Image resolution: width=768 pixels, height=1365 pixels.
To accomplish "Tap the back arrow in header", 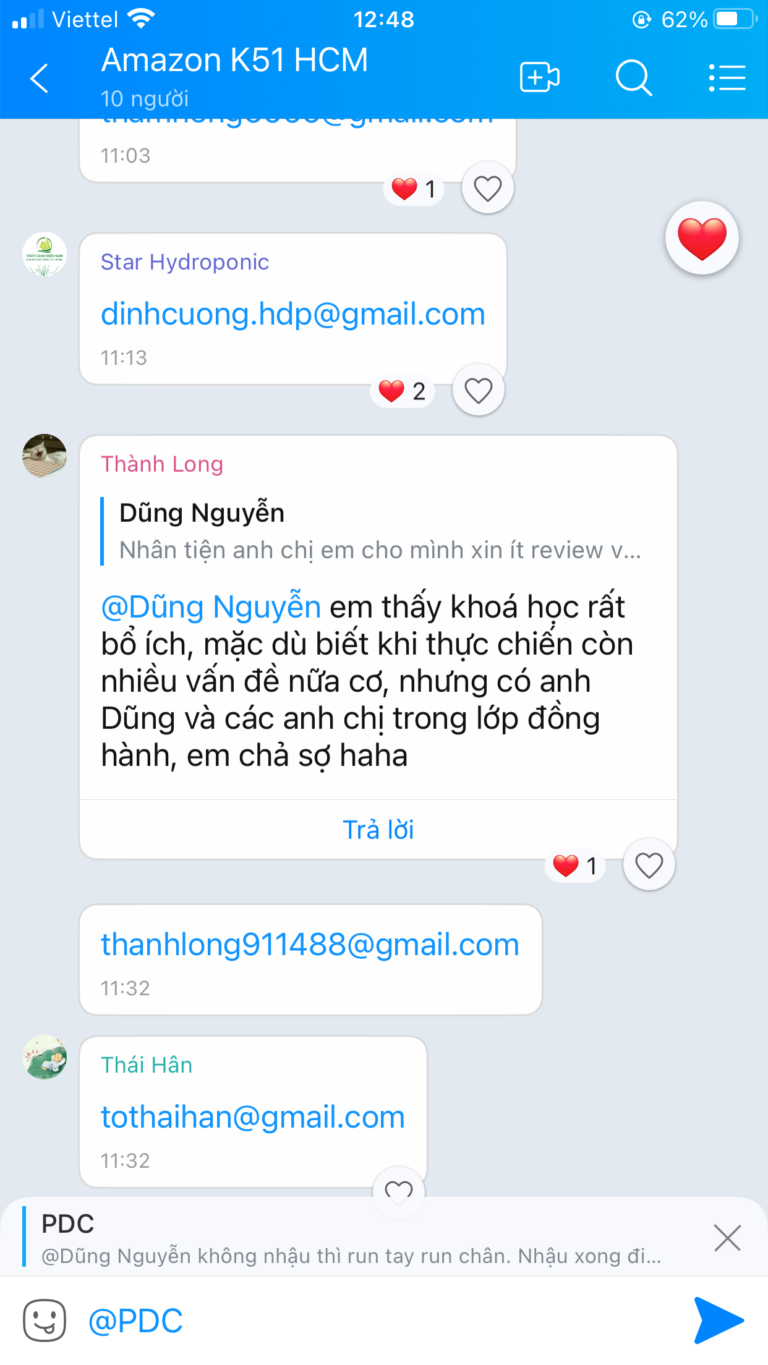I will click(39, 78).
